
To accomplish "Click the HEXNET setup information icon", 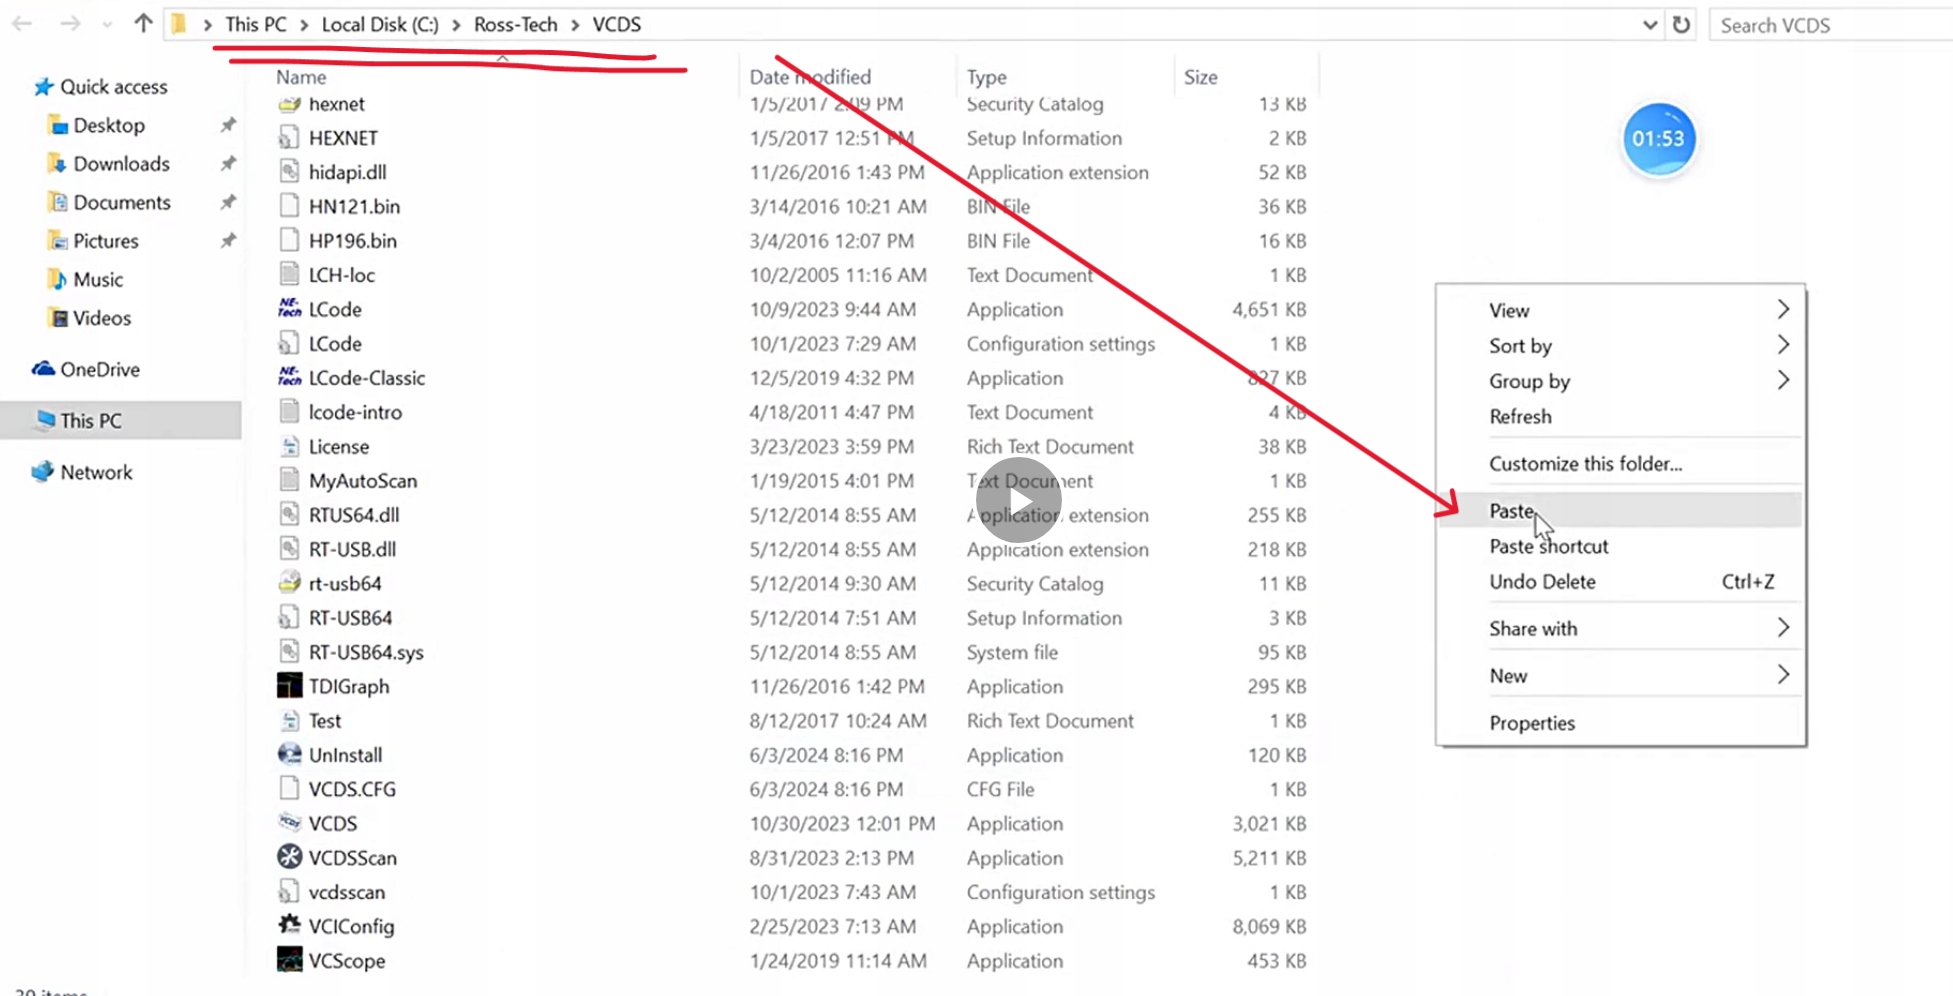I will [289, 137].
